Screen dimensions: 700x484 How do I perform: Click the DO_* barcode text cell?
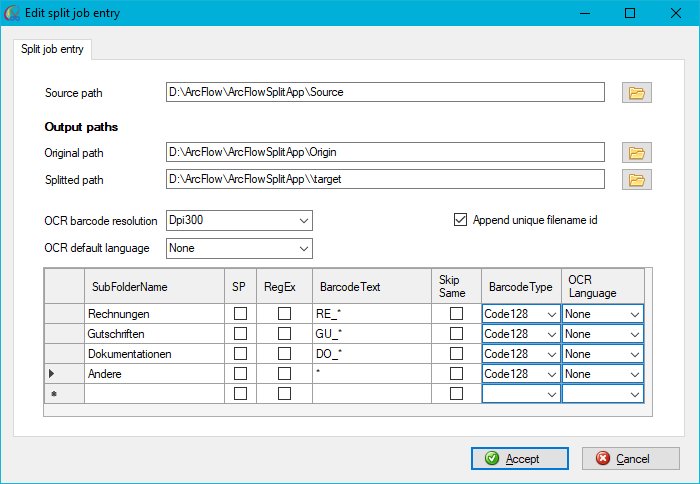tap(372, 354)
